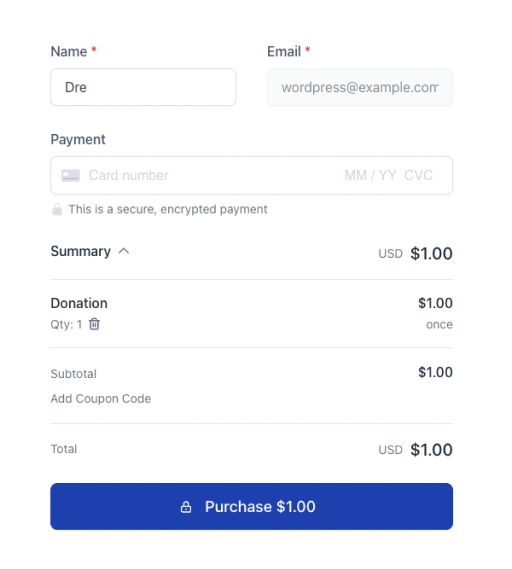Click the Purchase $1.00 button

click(x=251, y=507)
